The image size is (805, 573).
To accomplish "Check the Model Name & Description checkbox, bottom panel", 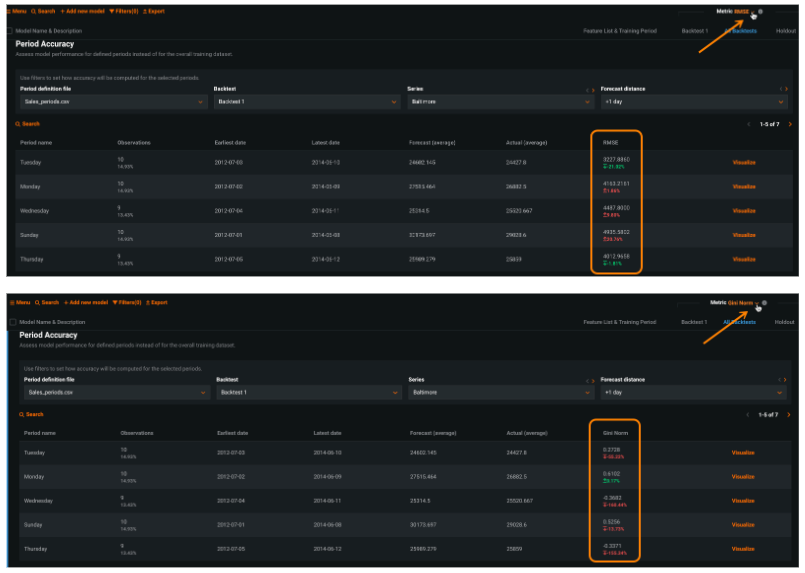I will [11, 322].
